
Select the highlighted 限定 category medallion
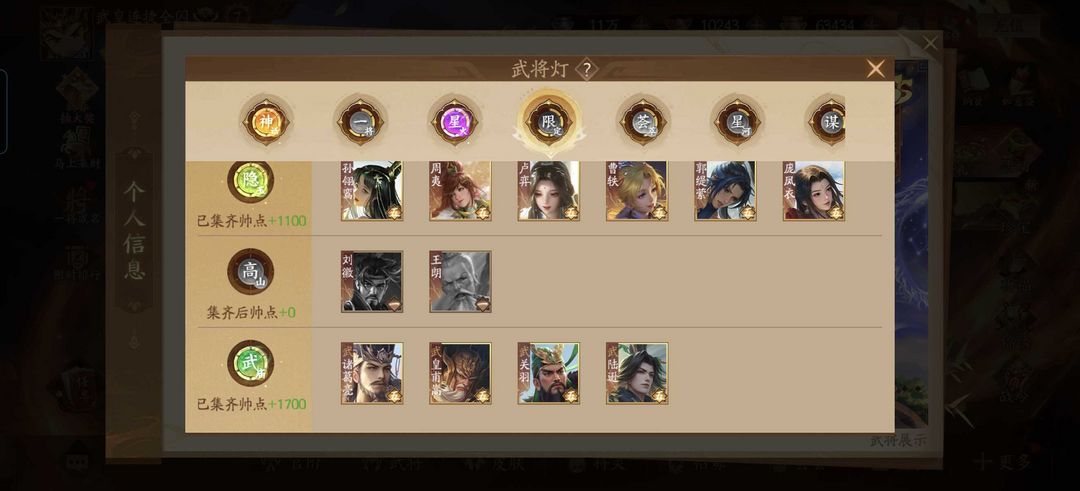click(x=549, y=122)
